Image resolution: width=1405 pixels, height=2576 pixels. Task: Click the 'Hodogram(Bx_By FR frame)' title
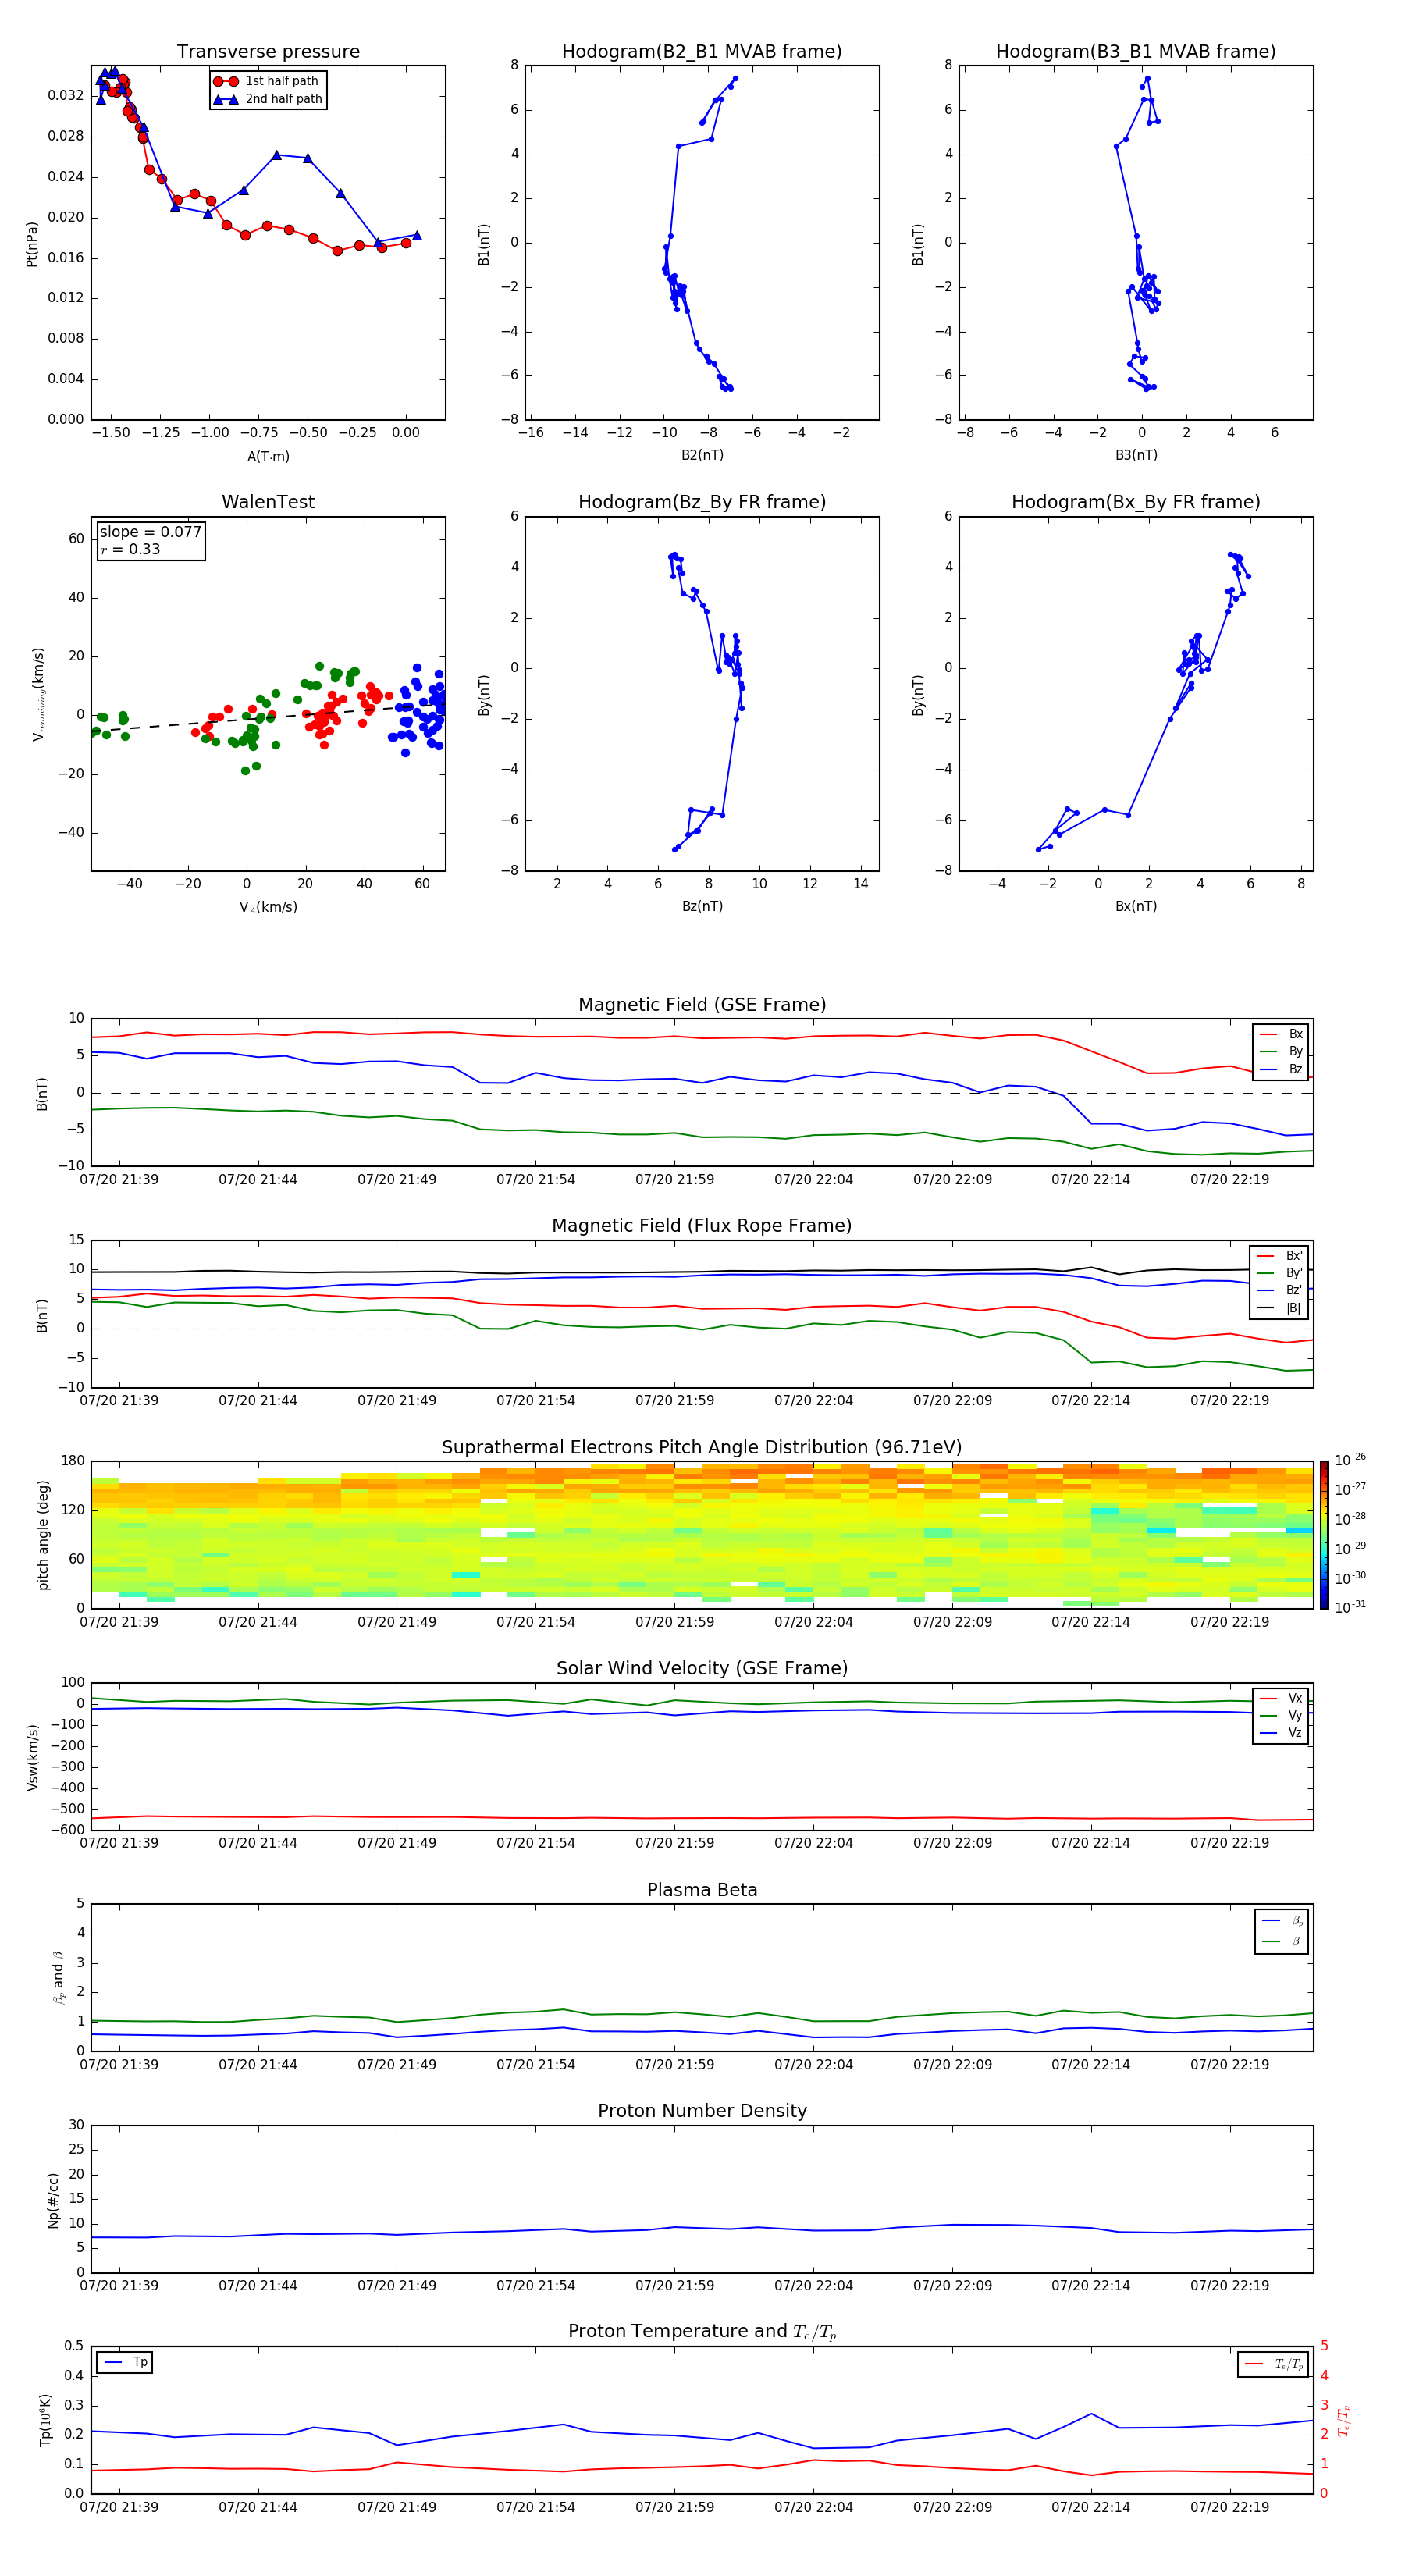pyautogui.click(x=1136, y=502)
